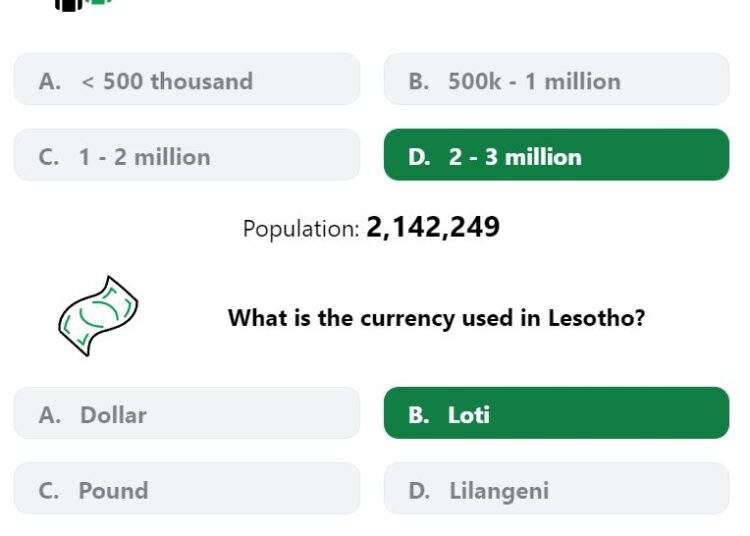Screen dimensions: 750x536
Task: Click the population figure 2,142,249
Action: coord(433,227)
